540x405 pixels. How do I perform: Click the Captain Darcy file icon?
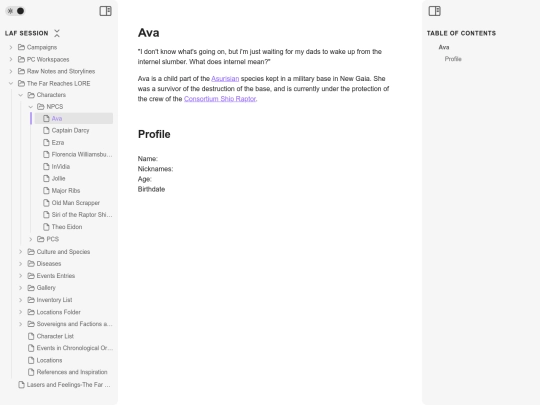point(46,131)
